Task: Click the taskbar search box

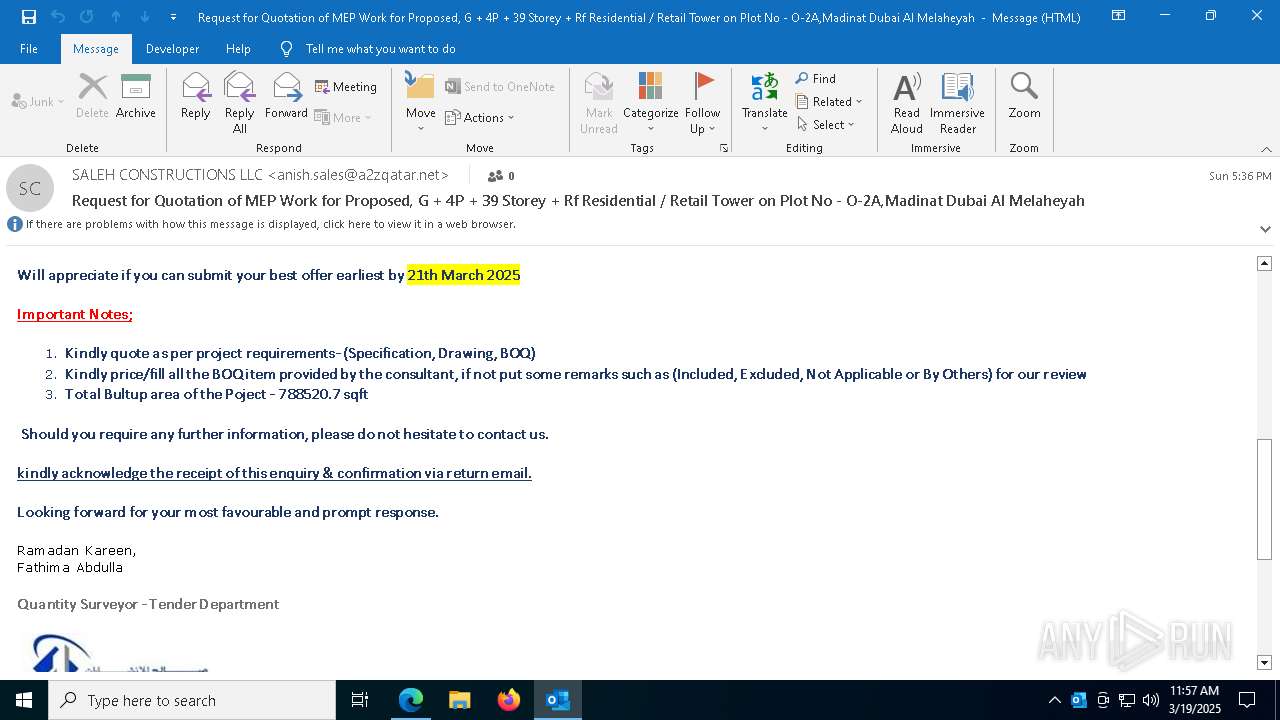Action: pos(192,700)
